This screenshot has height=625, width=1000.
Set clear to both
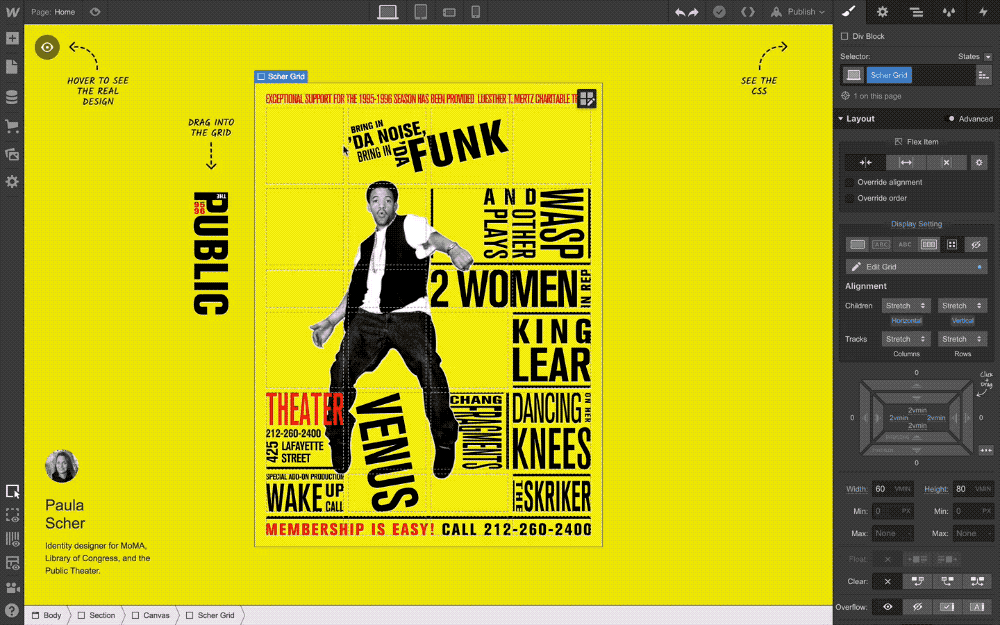pyautogui.click(x=977, y=581)
